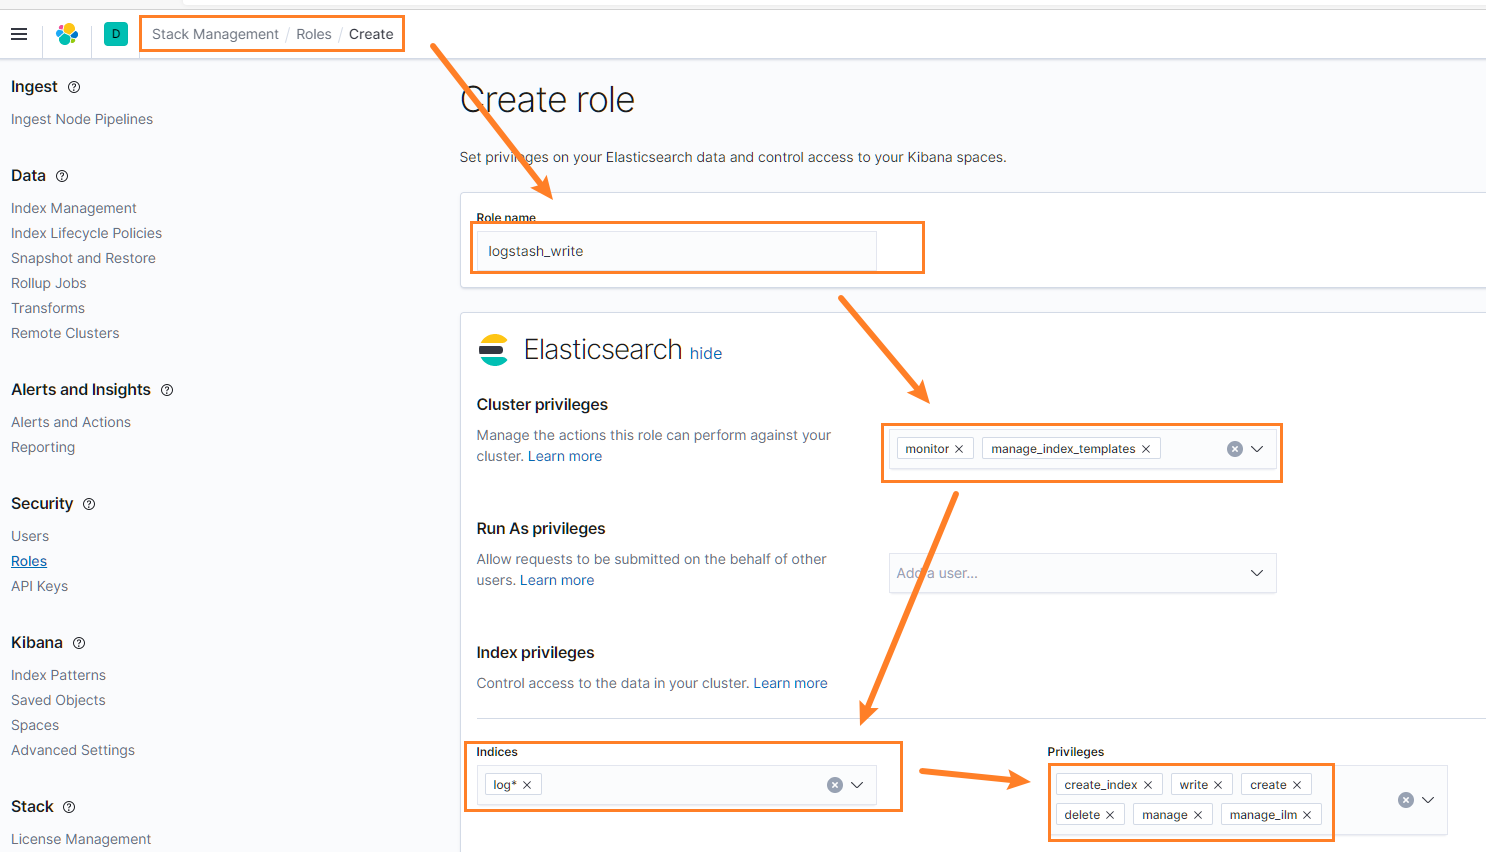The image size is (1486, 852).
Task: Remove the manage_index_templates privilege tag
Action: pos(1146,449)
